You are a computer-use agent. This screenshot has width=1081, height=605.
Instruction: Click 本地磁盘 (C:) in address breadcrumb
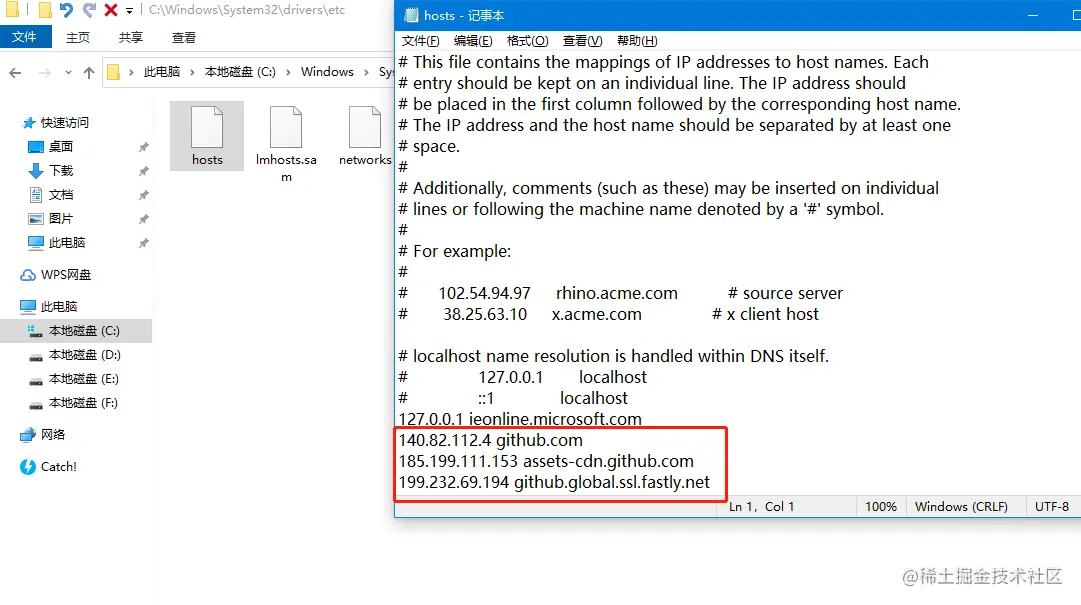click(x=240, y=72)
